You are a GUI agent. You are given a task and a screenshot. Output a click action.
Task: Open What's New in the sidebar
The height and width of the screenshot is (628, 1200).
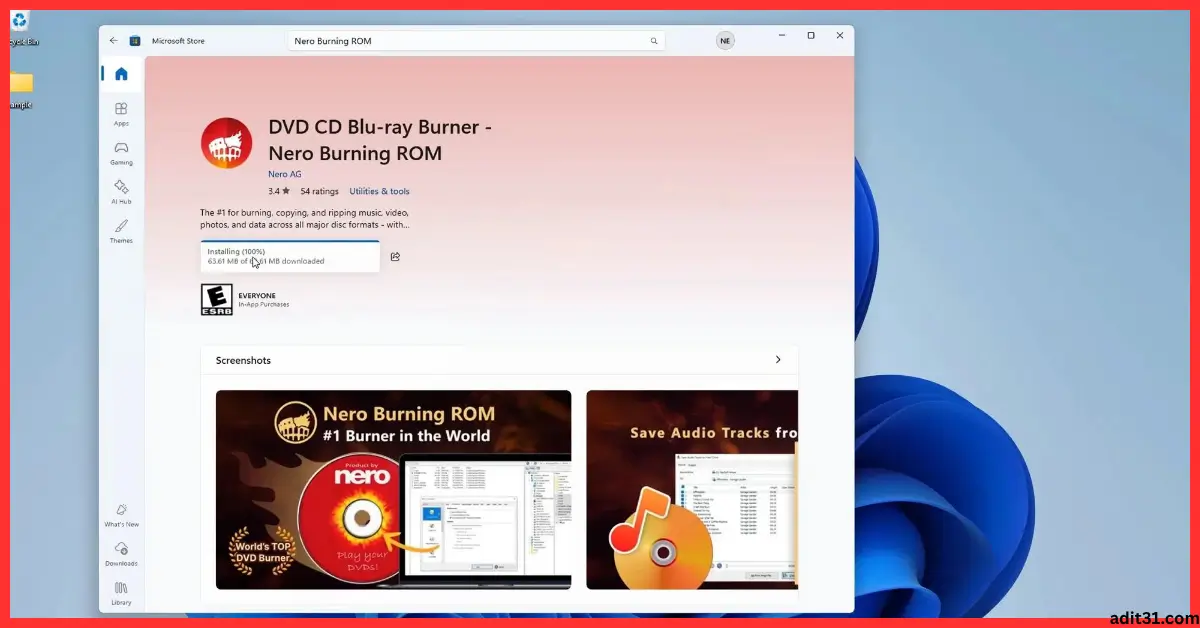pyautogui.click(x=121, y=515)
